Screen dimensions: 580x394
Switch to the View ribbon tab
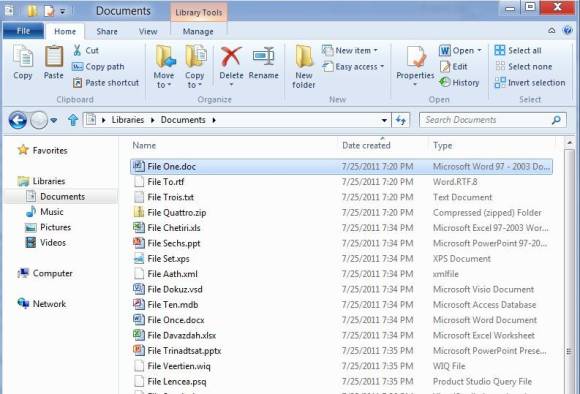[x=148, y=31]
